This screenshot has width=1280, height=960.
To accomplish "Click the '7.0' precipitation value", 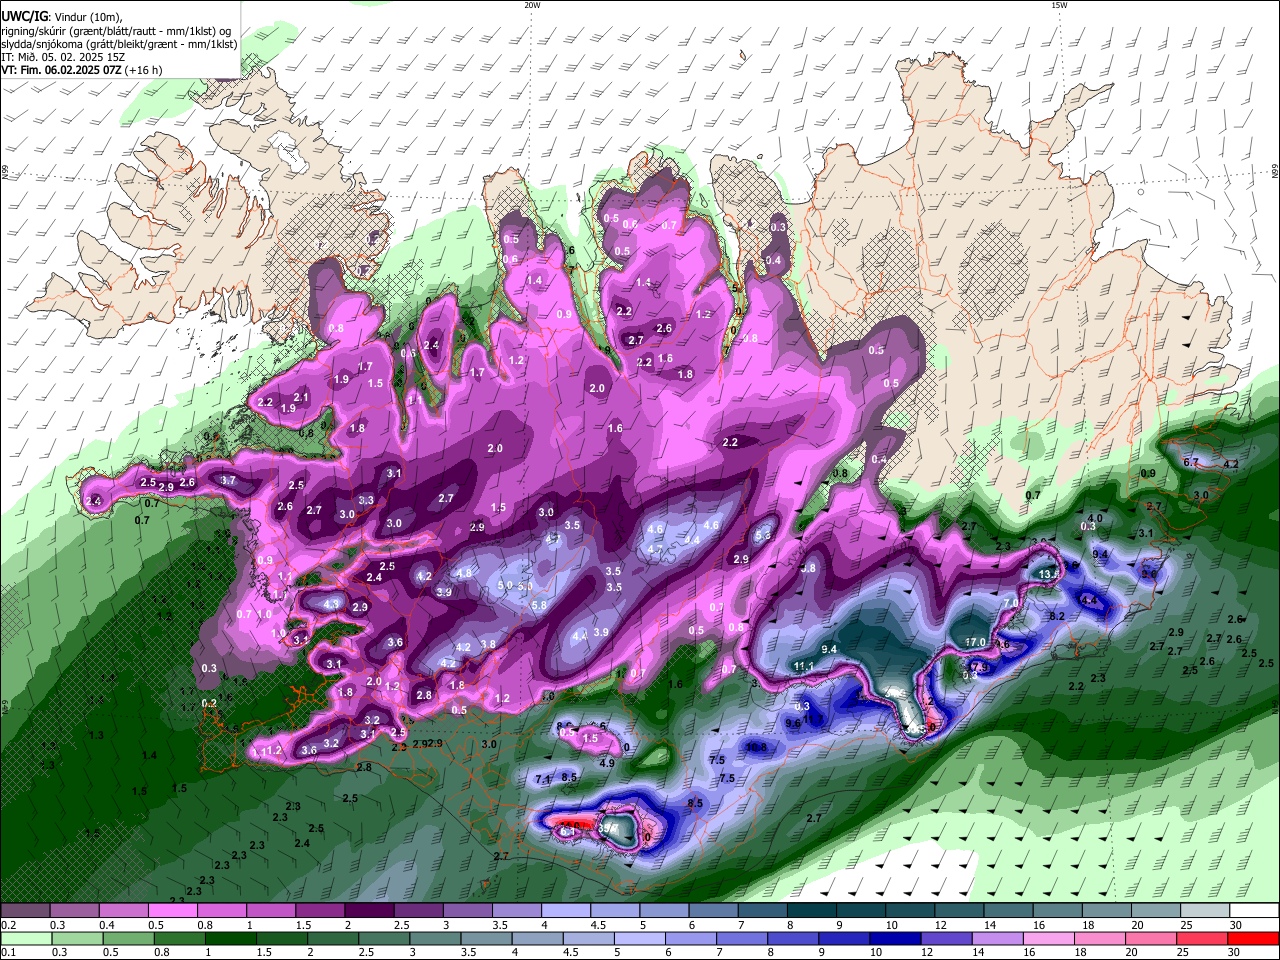I will 1011,603.
